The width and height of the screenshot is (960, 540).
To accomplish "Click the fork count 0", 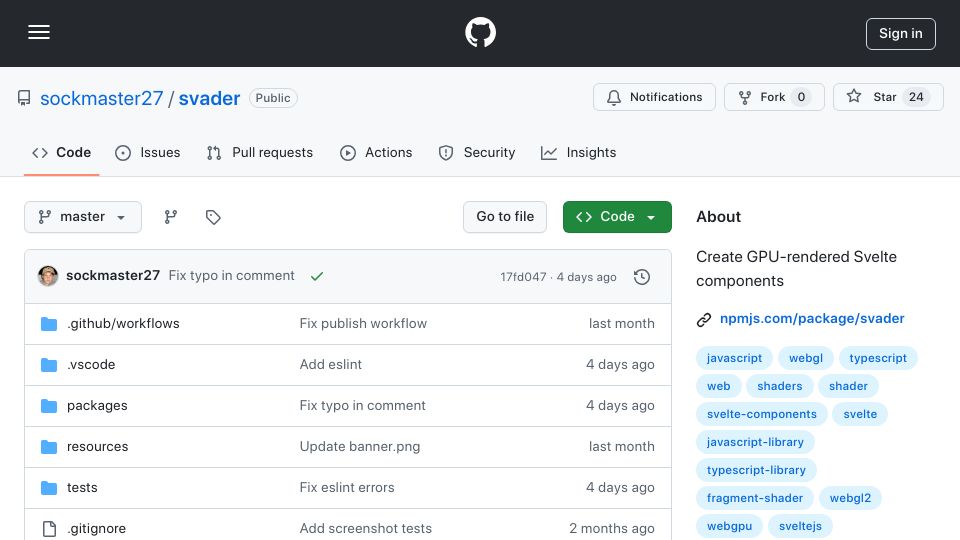I will point(801,97).
